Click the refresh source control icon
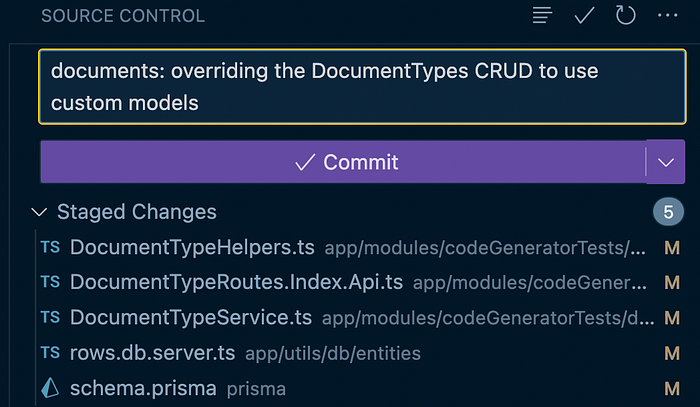 pos(626,16)
